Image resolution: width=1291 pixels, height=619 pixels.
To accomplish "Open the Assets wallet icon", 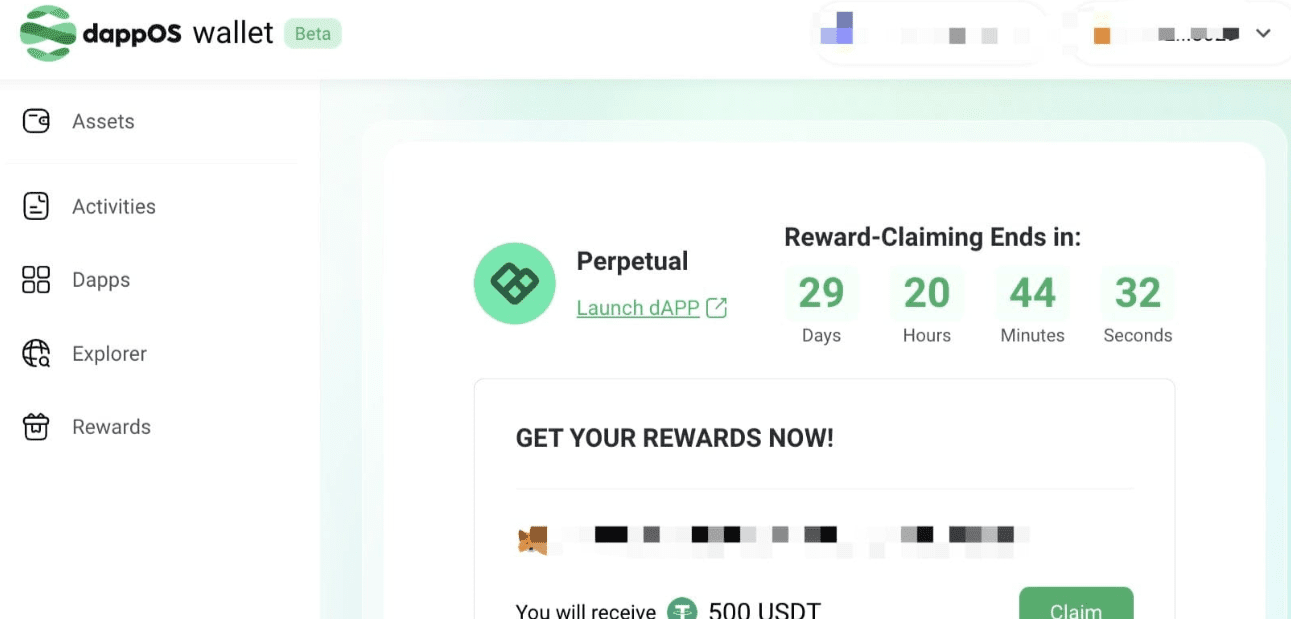I will pyautogui.click(x=36, y=122).
